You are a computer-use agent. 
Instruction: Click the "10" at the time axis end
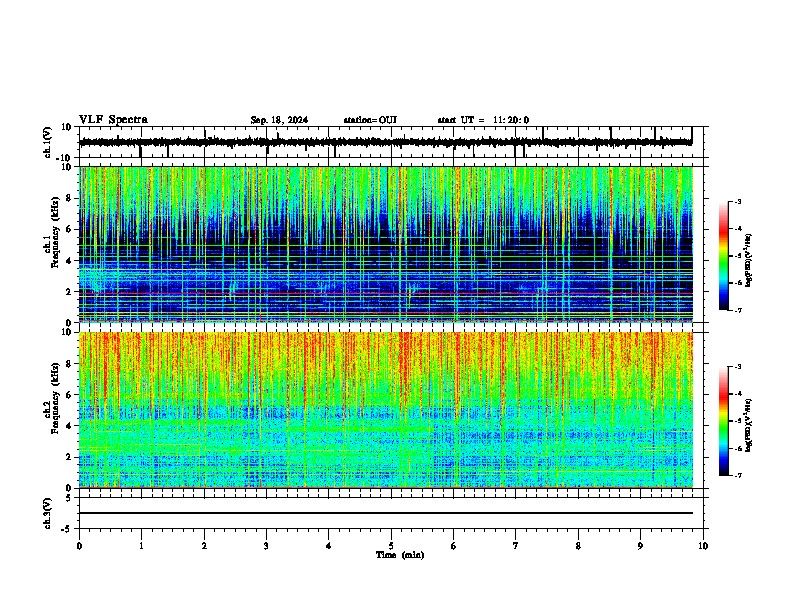click(x=703, y=546)
